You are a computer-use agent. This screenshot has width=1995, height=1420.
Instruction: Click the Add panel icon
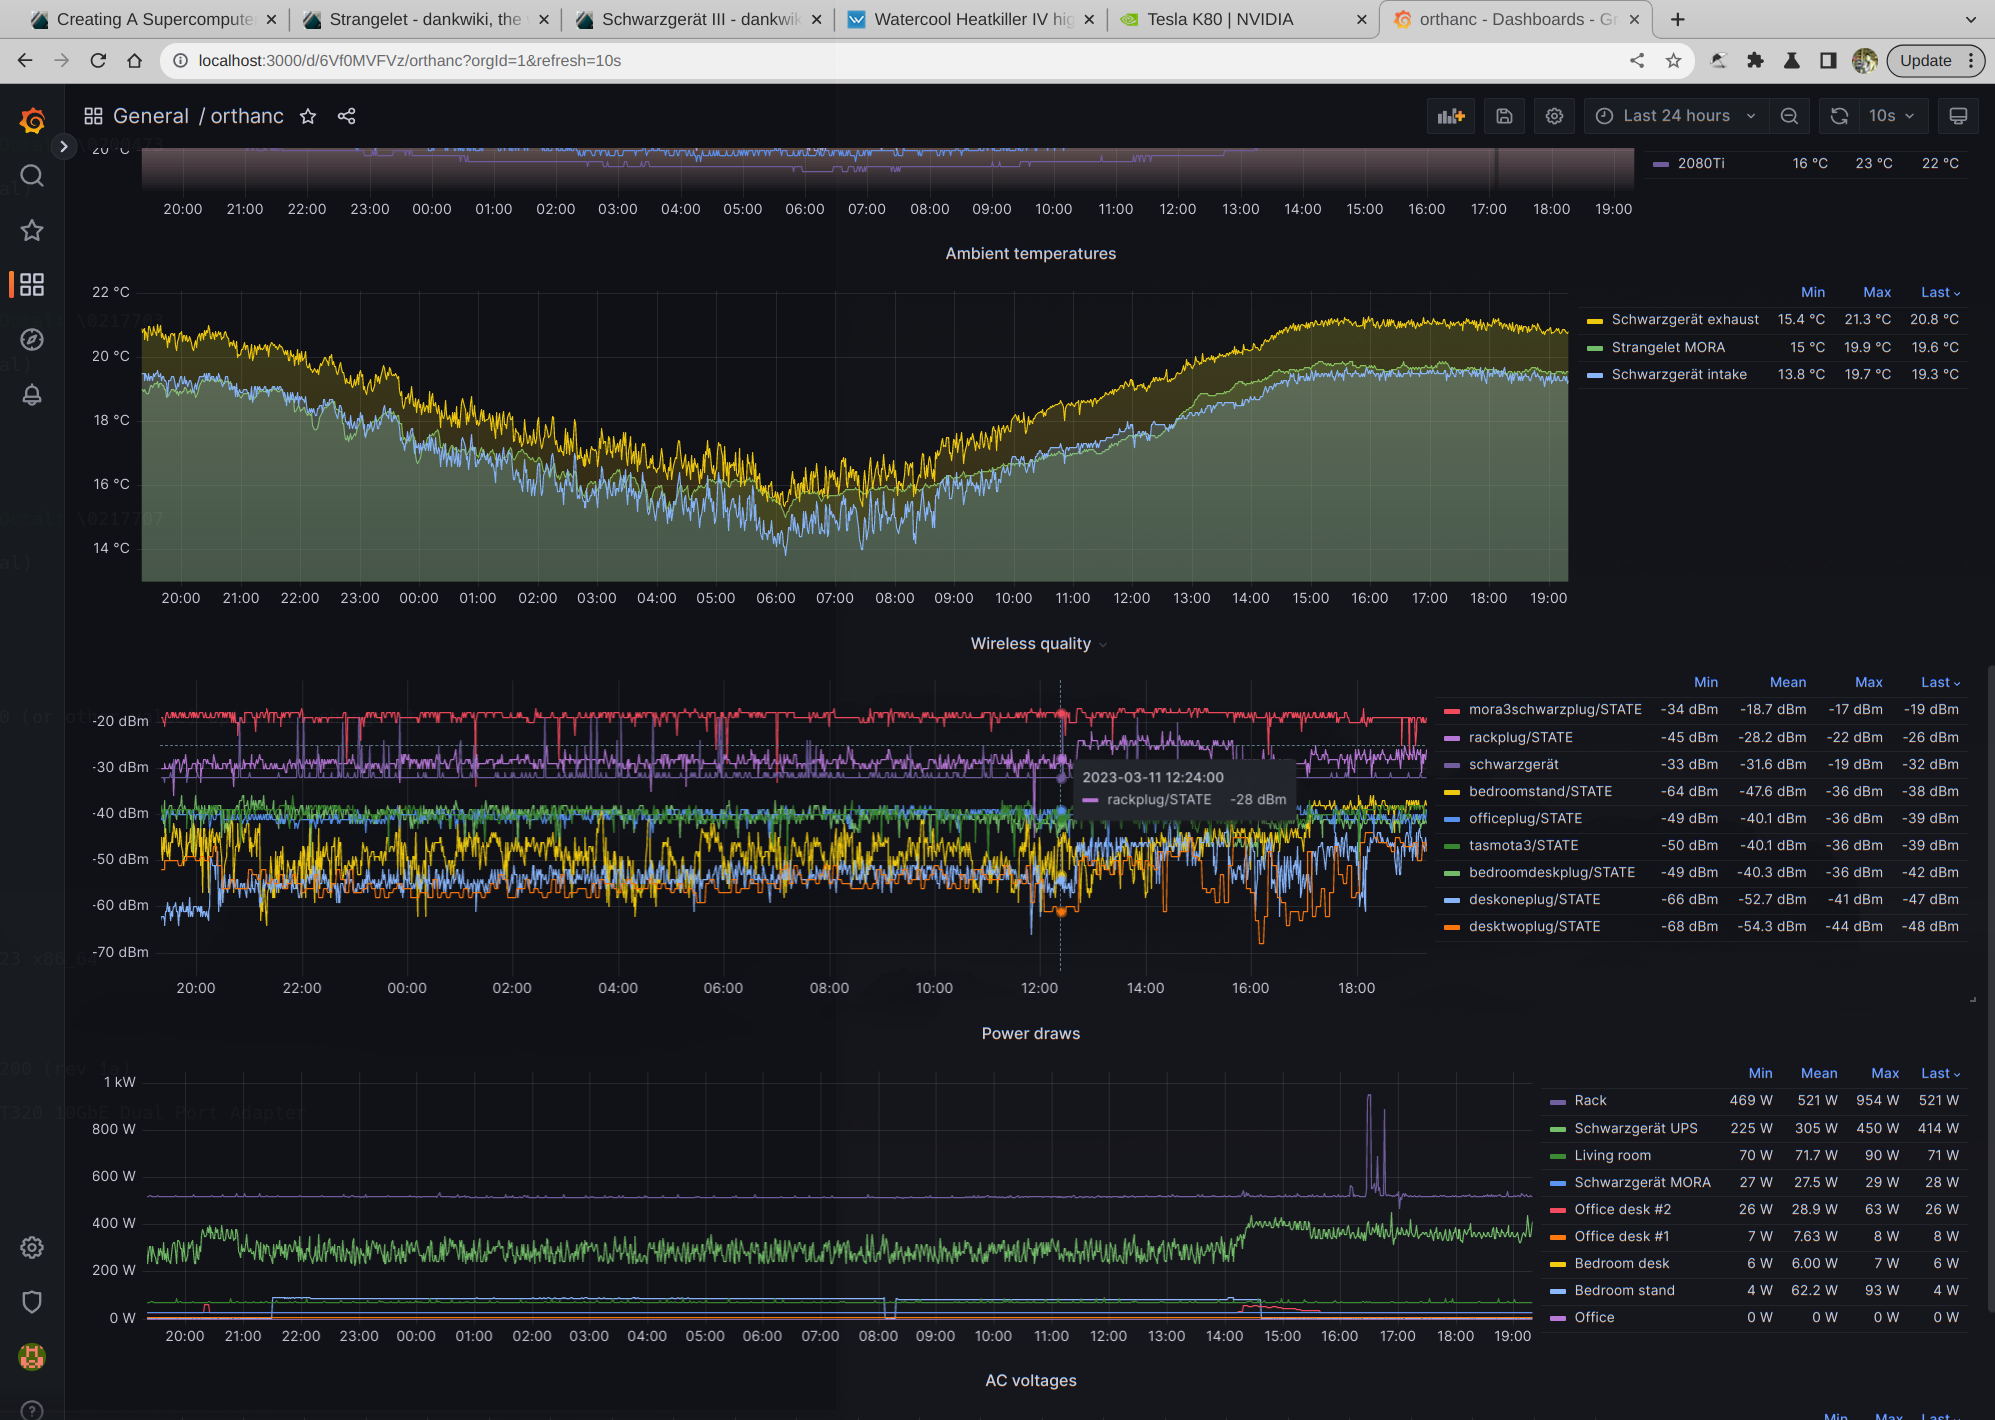pos(1450,116)
